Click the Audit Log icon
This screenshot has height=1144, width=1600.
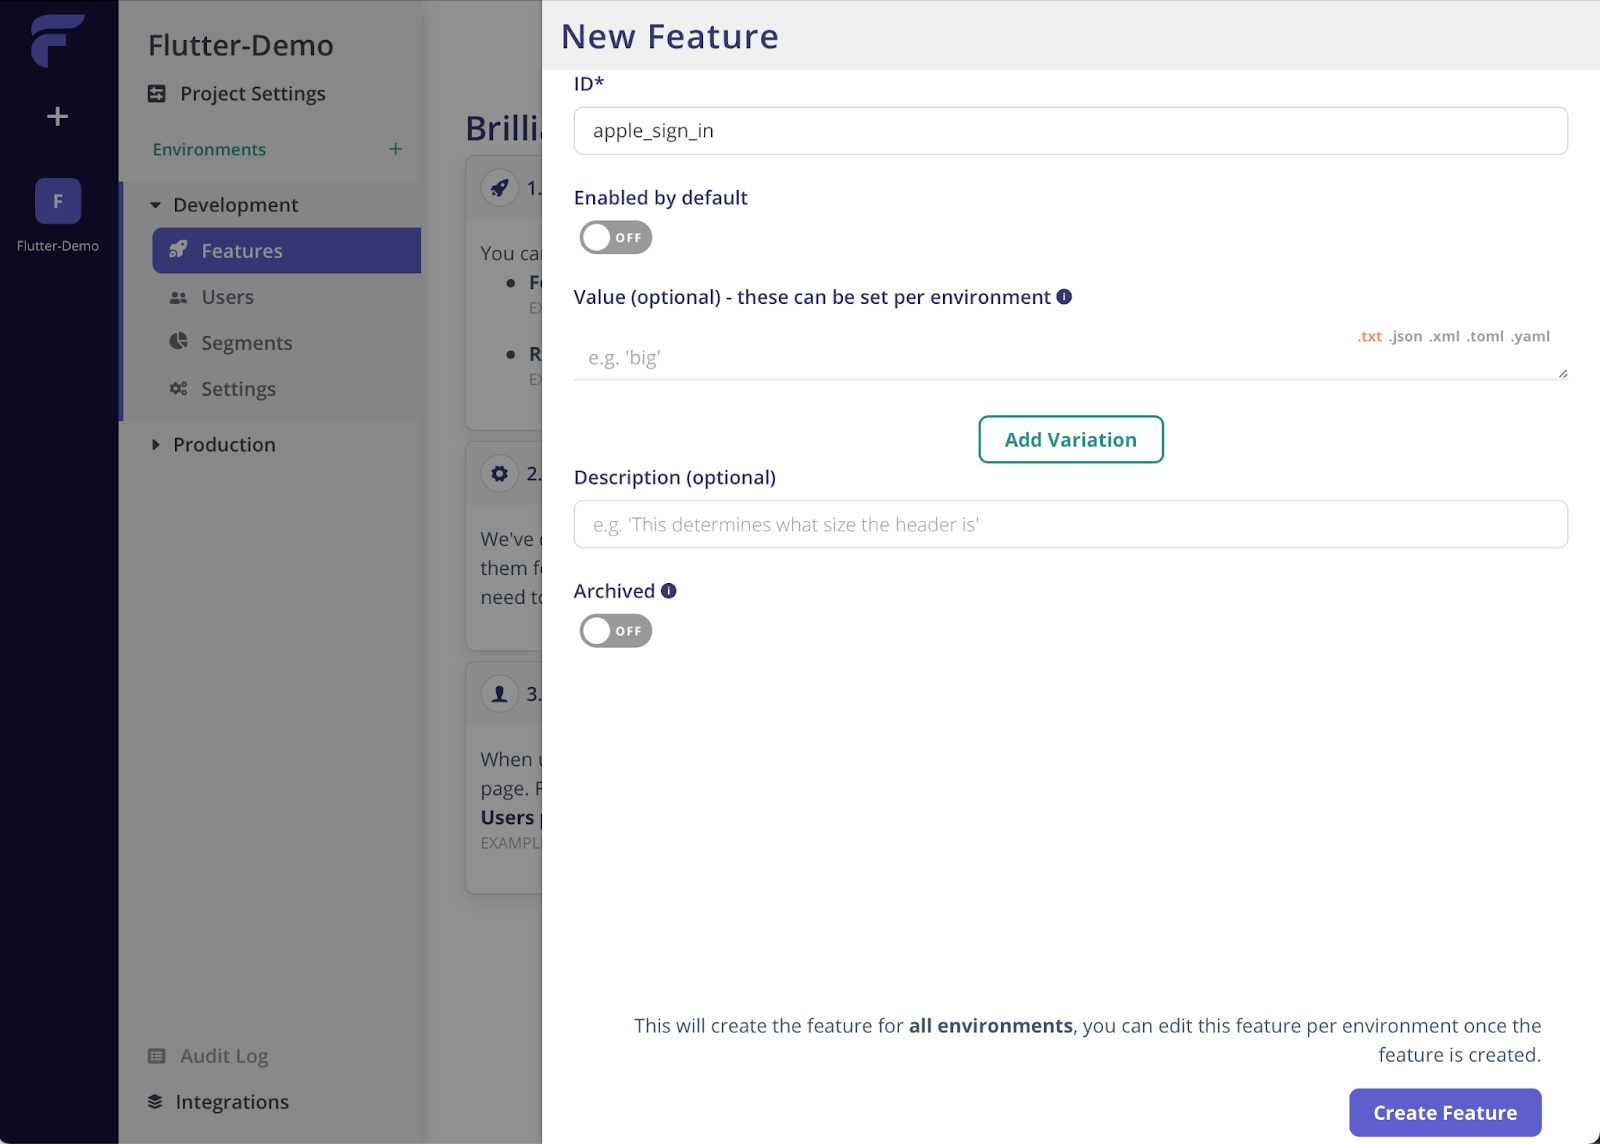click(x=157, y=1056)
